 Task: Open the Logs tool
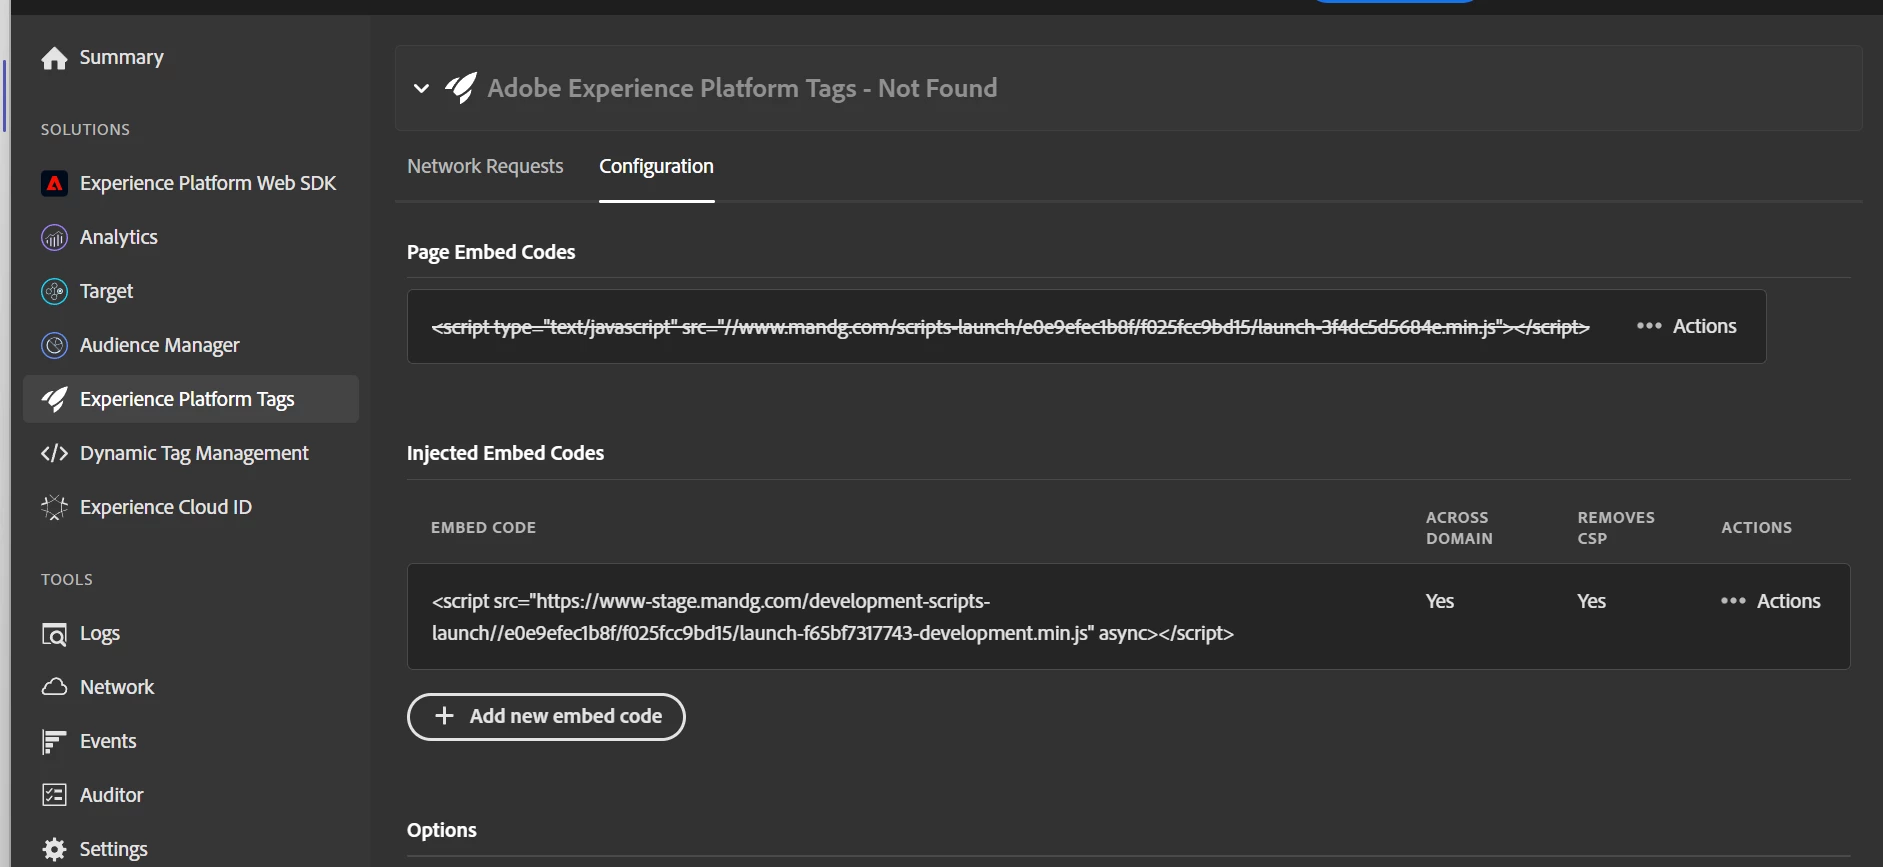point(190,633)
